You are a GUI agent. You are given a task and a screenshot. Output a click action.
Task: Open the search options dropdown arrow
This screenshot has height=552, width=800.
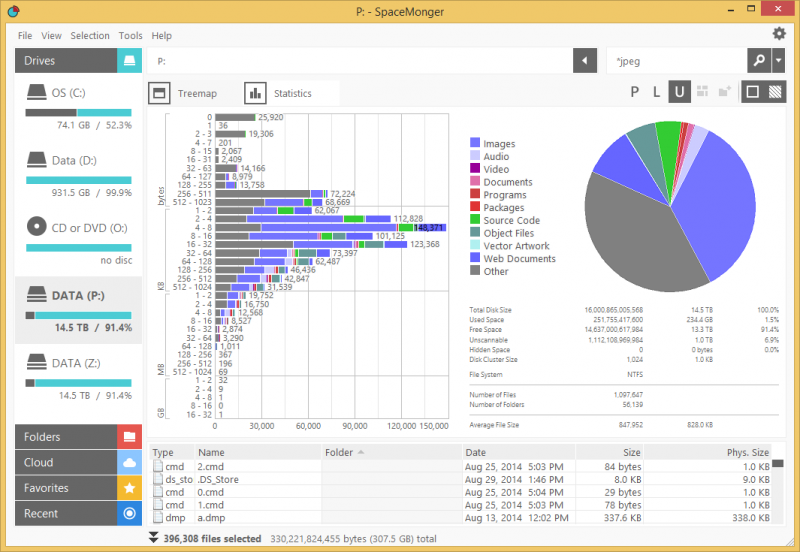click(x=778, y=61)
